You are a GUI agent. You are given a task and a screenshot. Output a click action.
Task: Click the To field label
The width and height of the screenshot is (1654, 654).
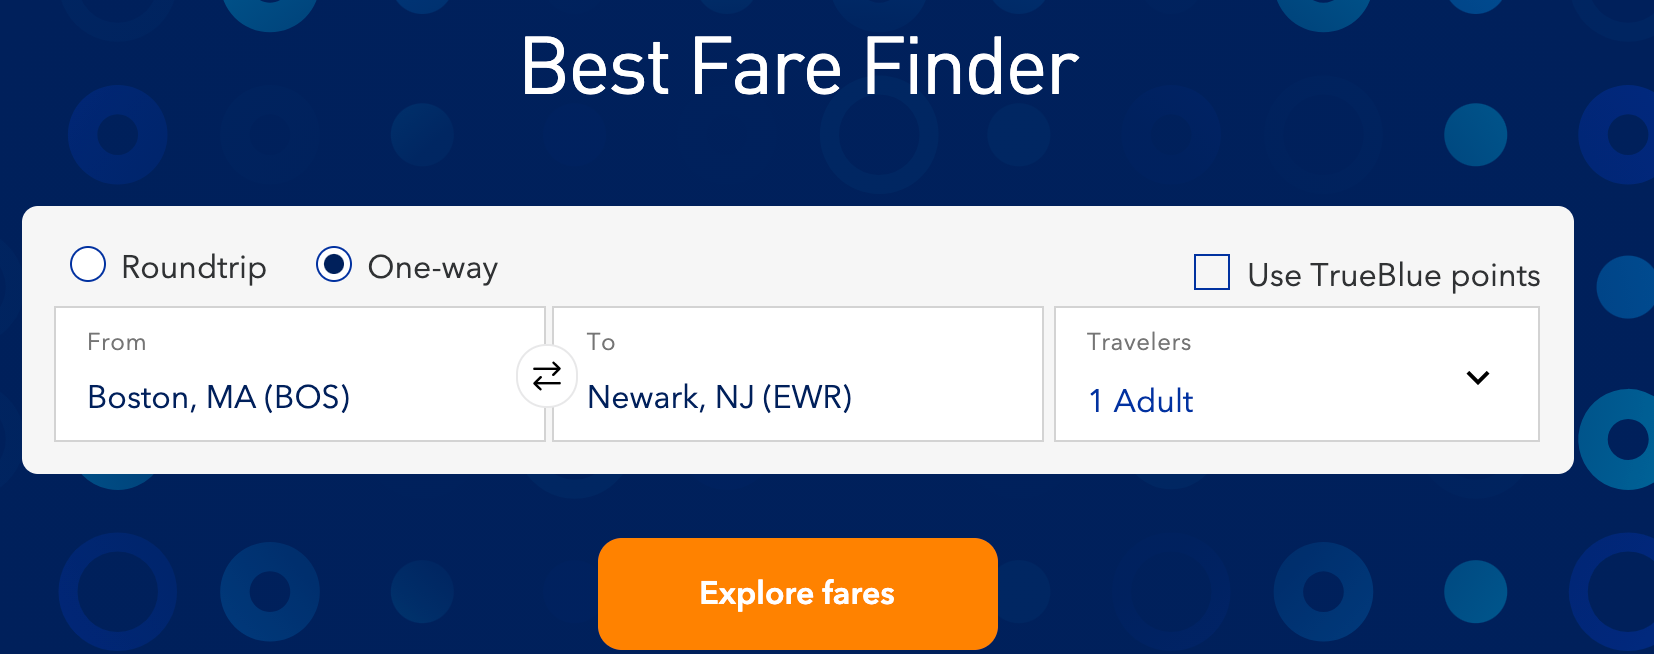601,342
